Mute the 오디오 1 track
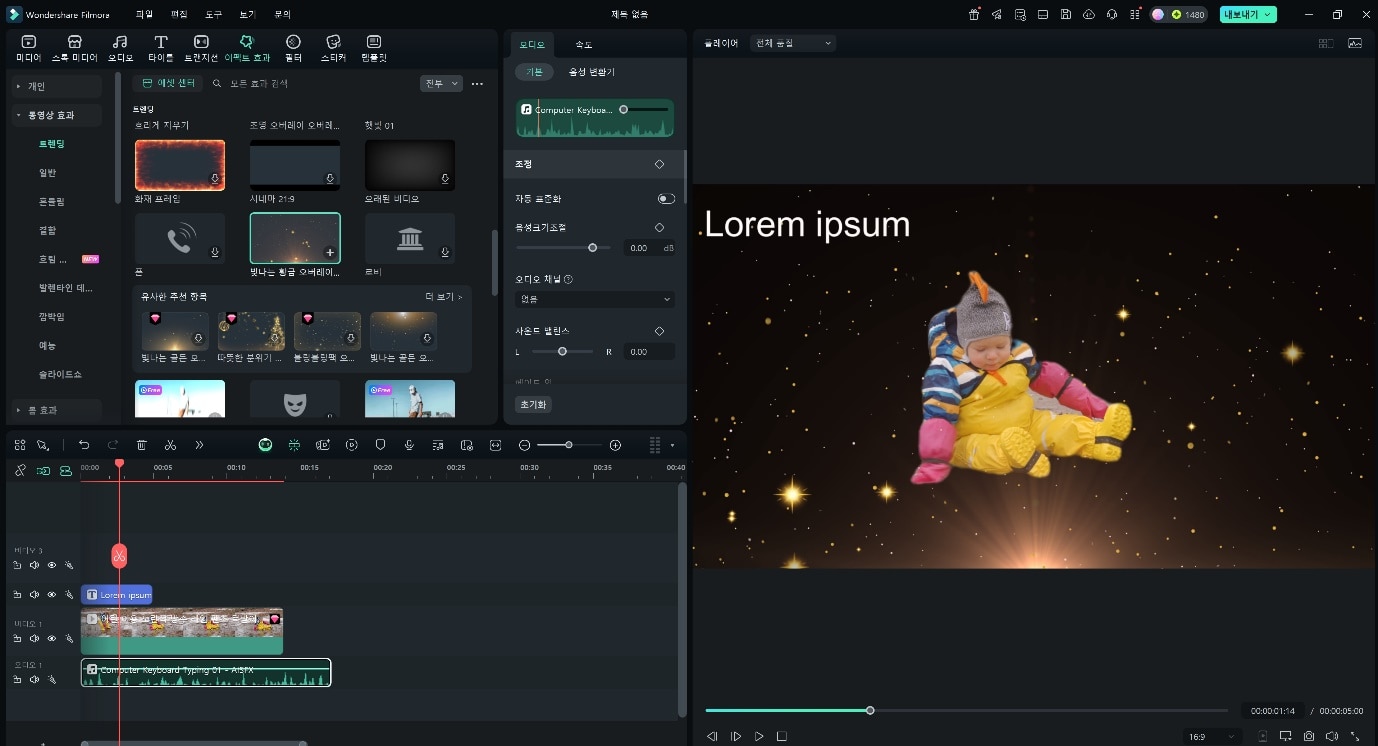Image resolution: width=1378 pixels, height=746 pixels. tap(35, 680)
